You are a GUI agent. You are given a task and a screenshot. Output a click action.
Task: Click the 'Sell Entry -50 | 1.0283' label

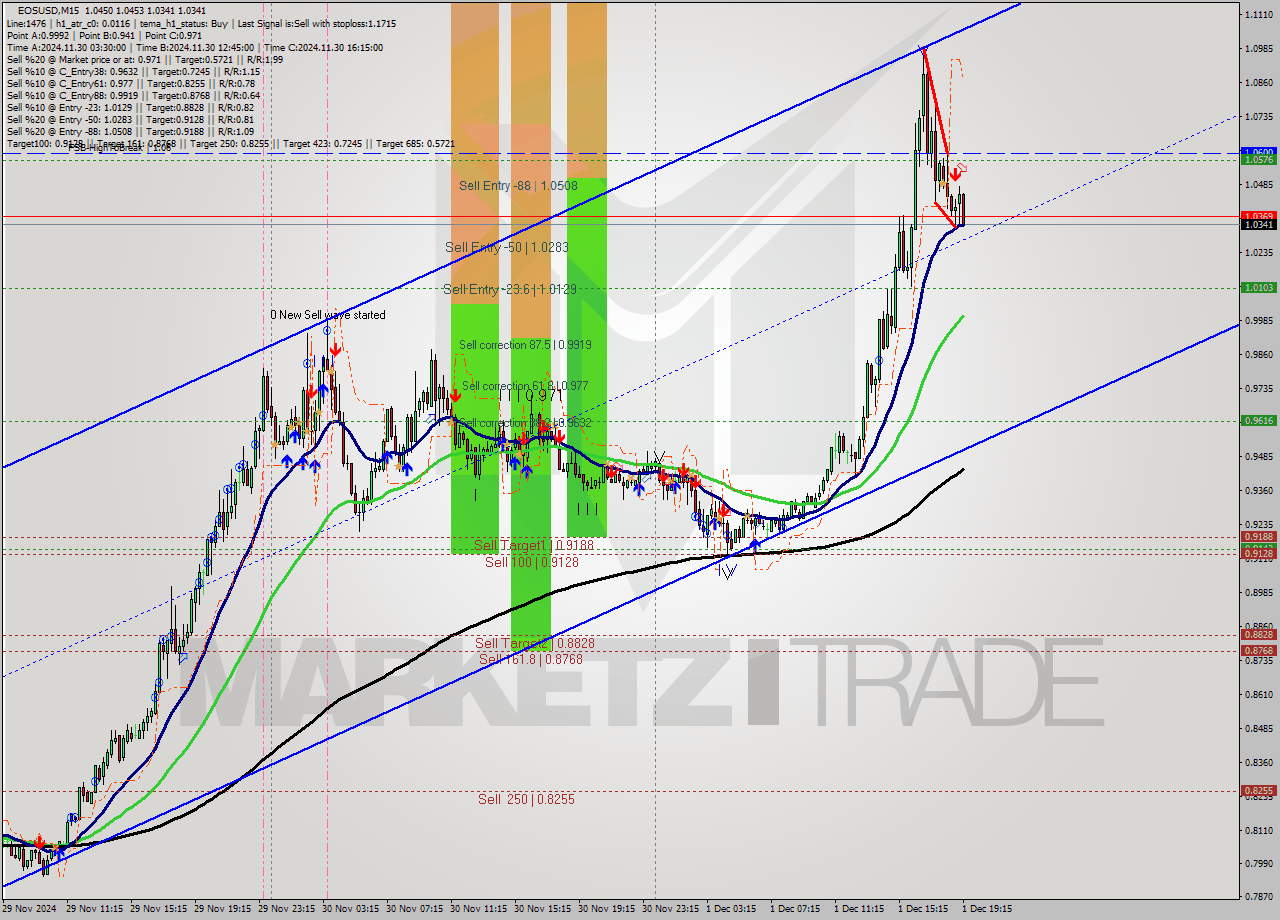click(508, 247)
